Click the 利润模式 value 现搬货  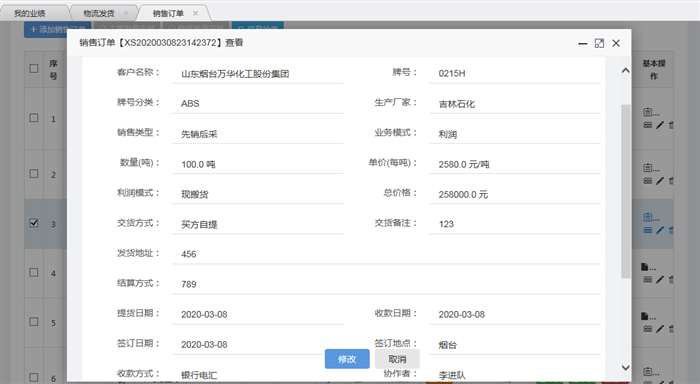tap(195, 194)
